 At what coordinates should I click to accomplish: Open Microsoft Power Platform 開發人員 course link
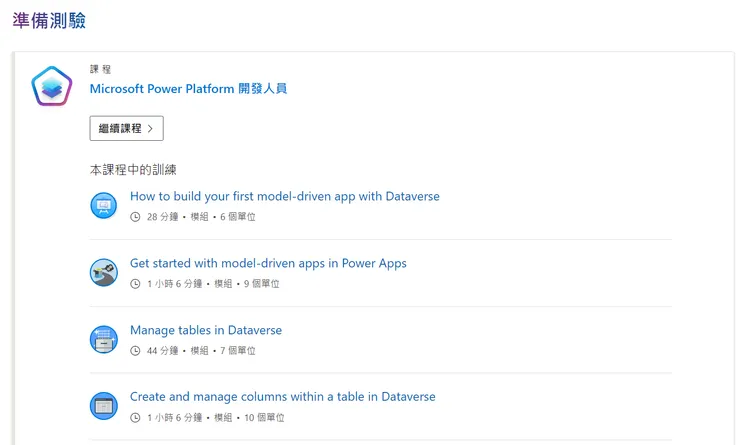(188, 89)
